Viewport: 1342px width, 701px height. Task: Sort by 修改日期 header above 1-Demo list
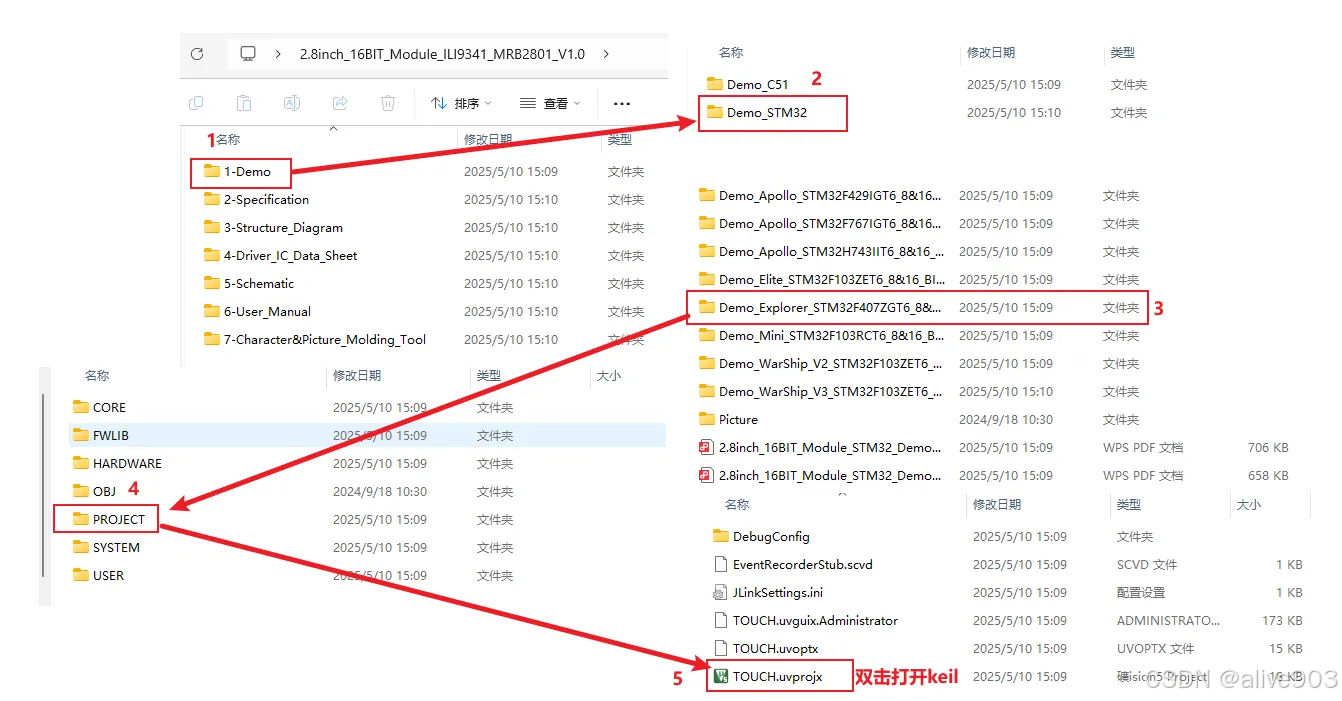[x=489, y=140]
